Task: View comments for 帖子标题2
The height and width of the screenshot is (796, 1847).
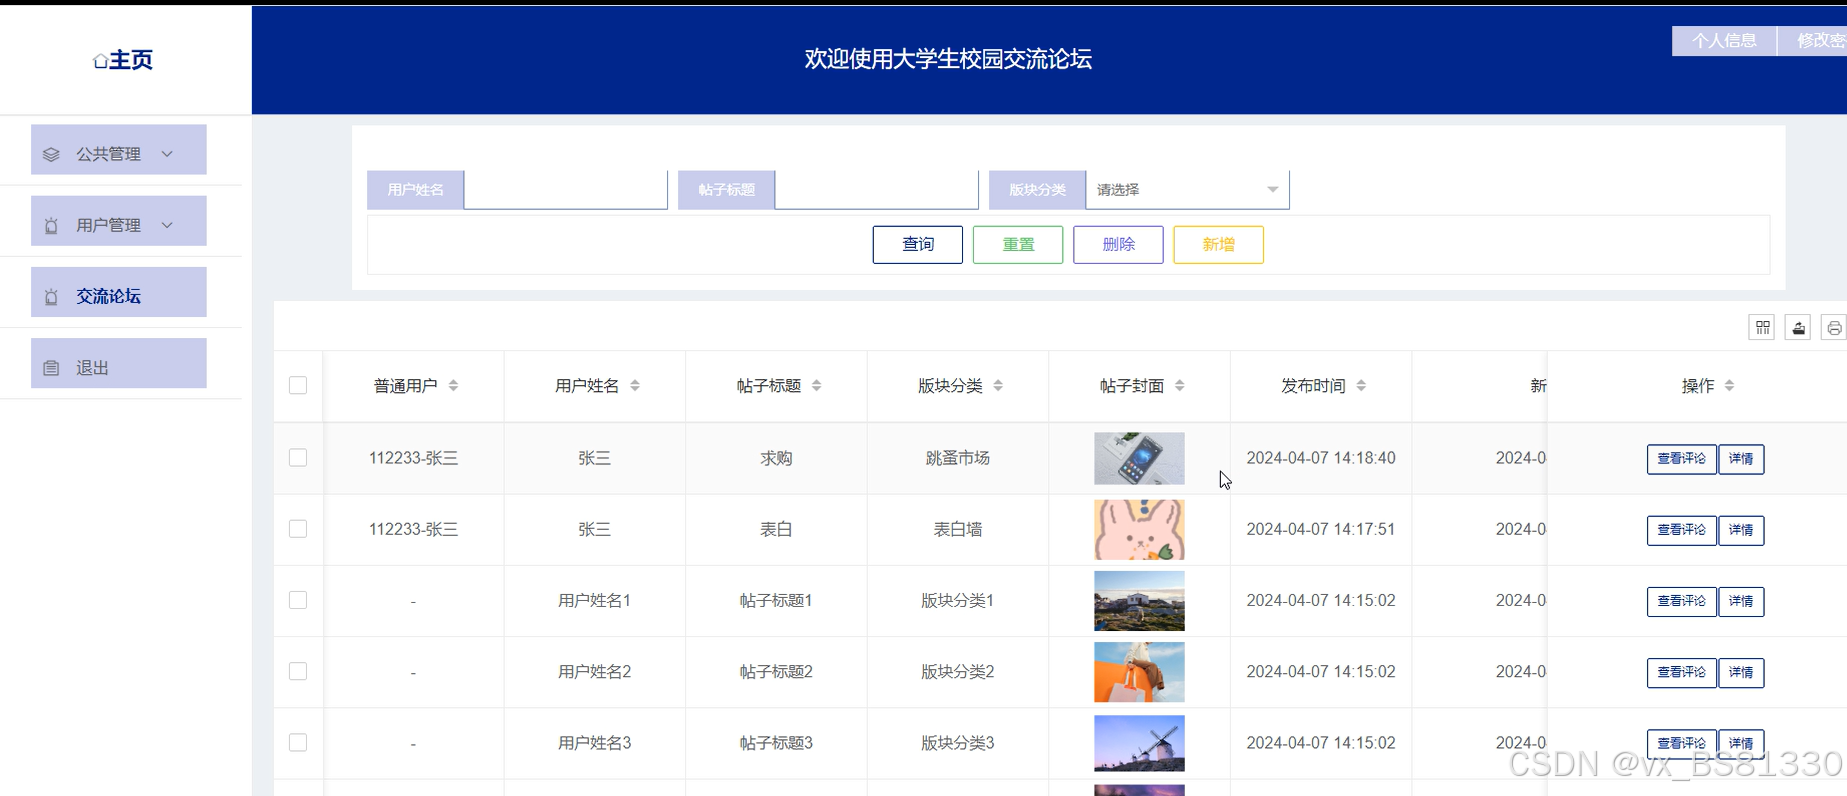Action: pyautogui.click(x=1681, y=672)
